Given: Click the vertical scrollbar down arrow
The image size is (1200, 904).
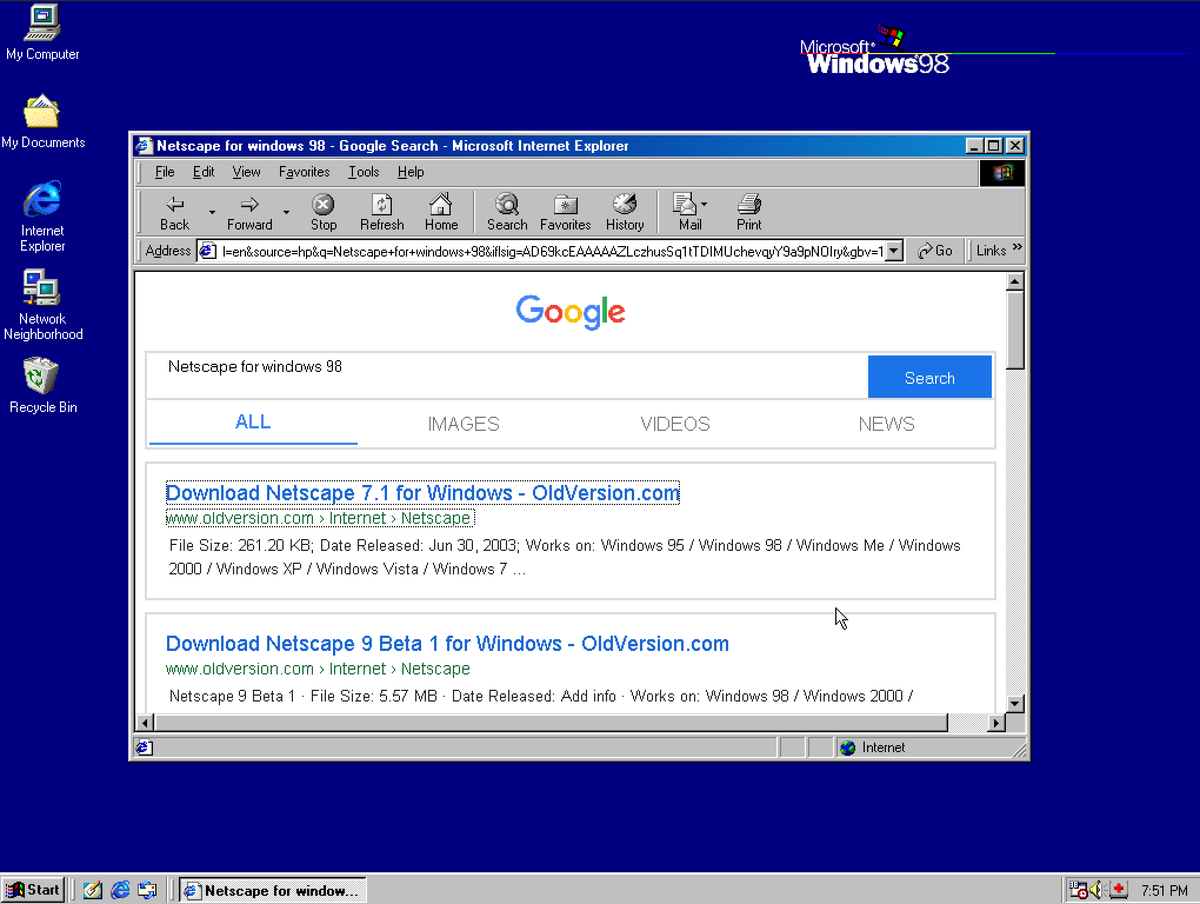Looking at the screenshot, I should pyautogui.click(x=1015, y=703).
